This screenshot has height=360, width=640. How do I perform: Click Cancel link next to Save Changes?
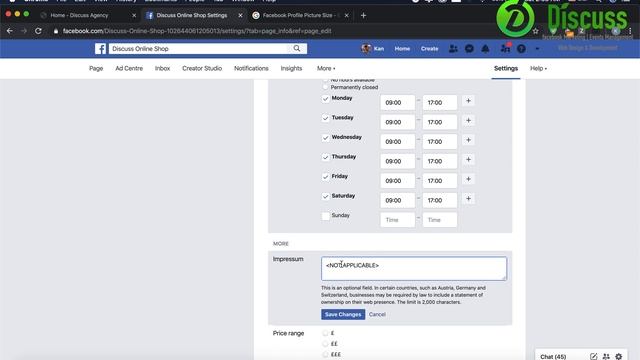tap(377, 314)
